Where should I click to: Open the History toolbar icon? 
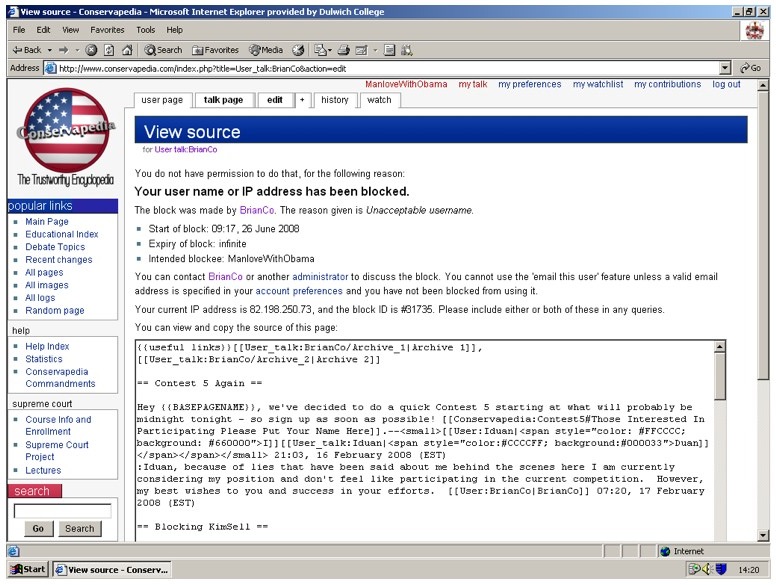click(298, 50)
